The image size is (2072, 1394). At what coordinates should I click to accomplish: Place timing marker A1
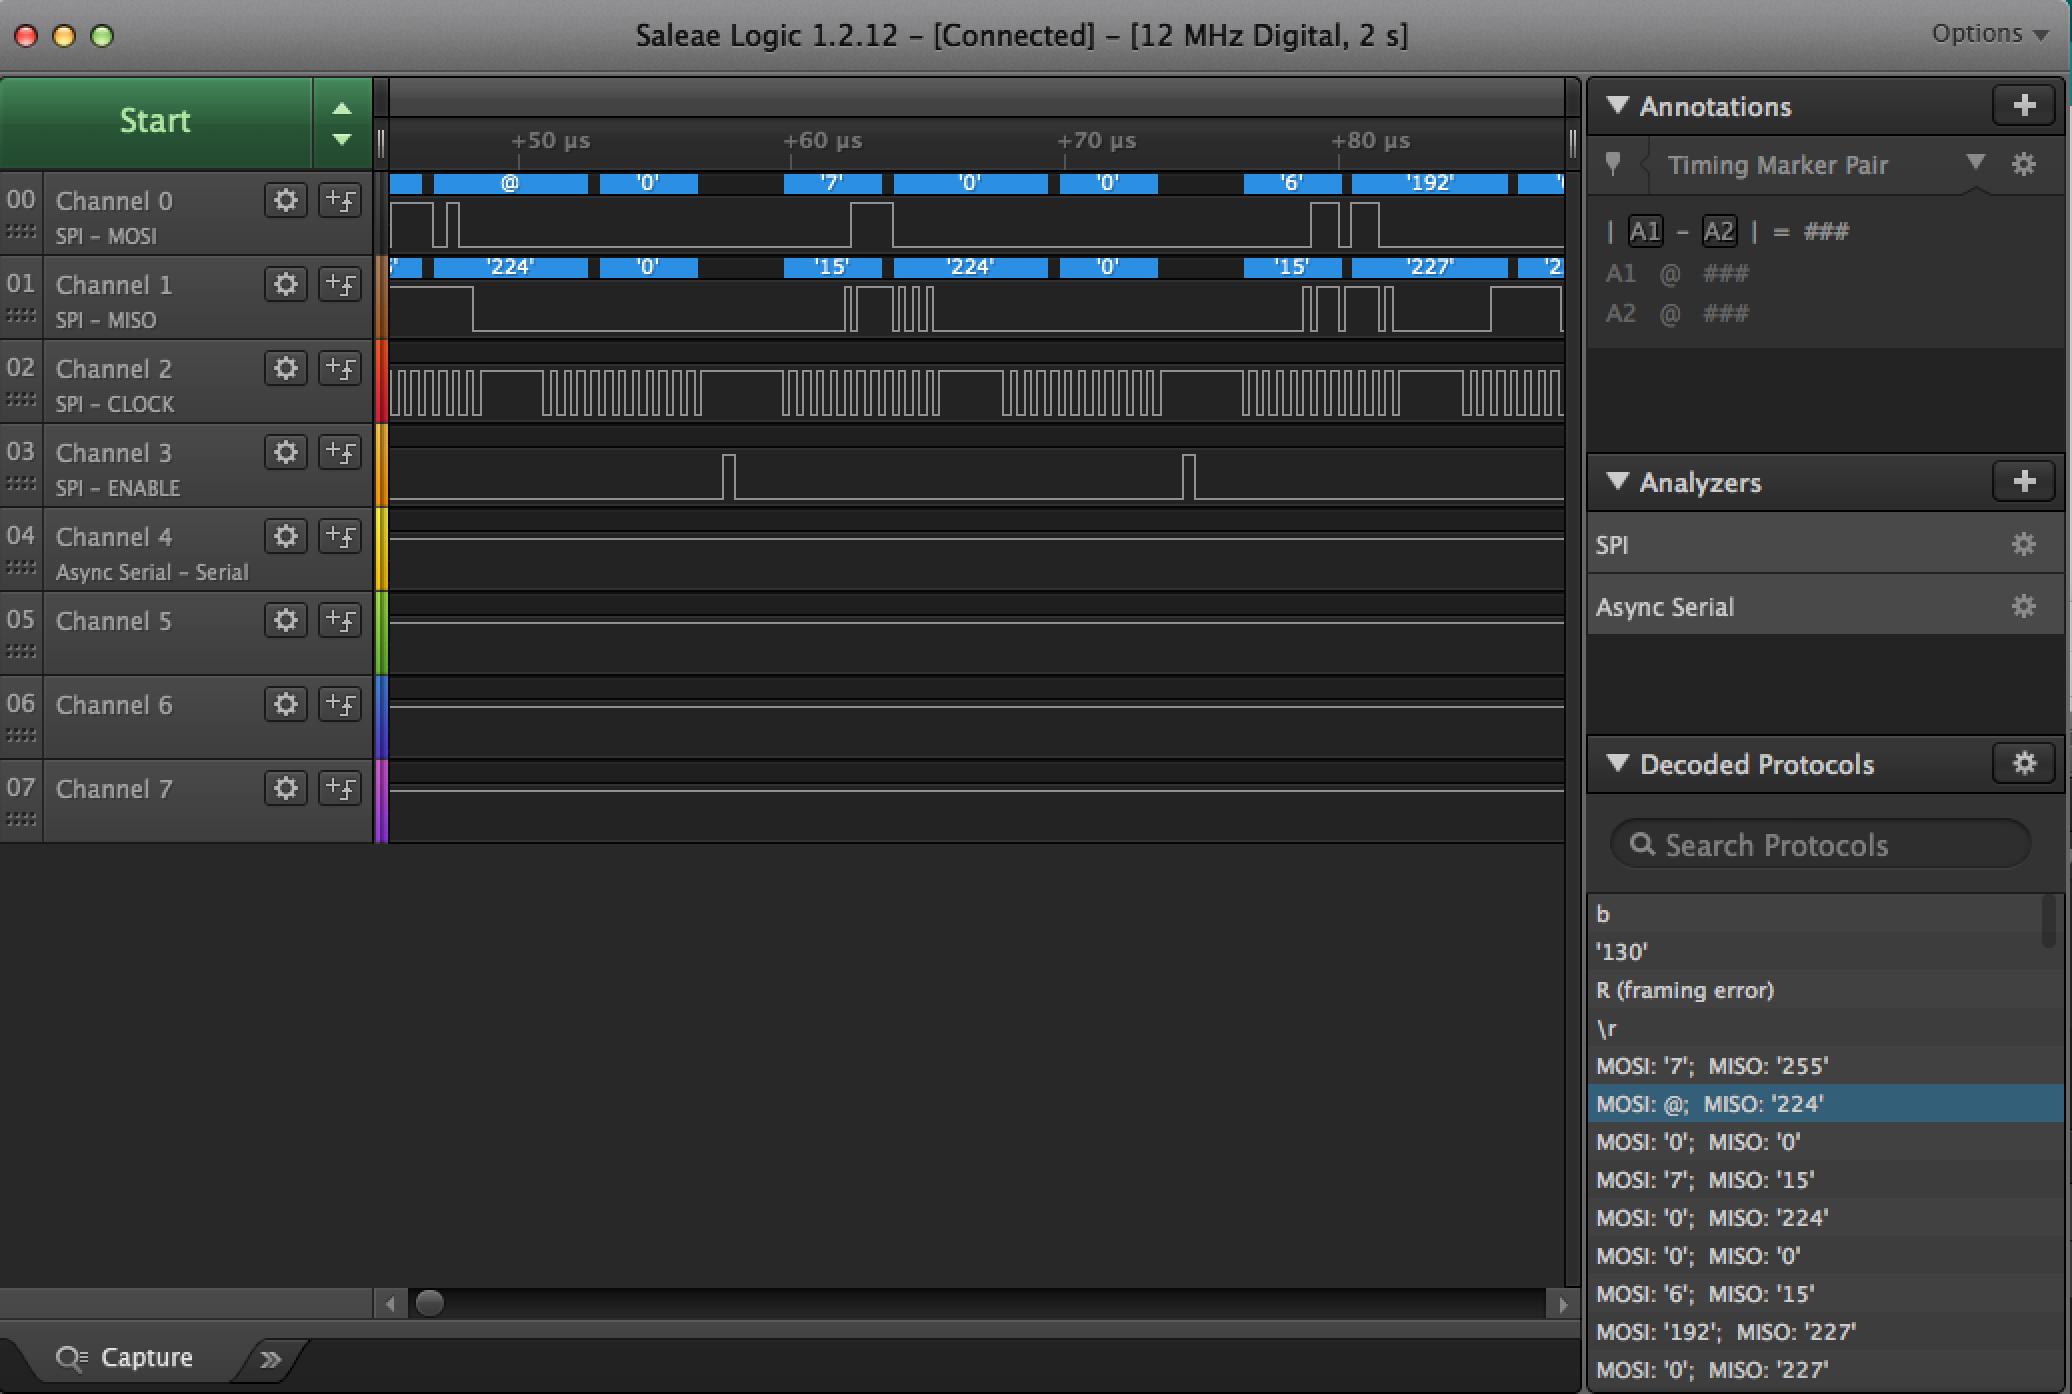1645,232
